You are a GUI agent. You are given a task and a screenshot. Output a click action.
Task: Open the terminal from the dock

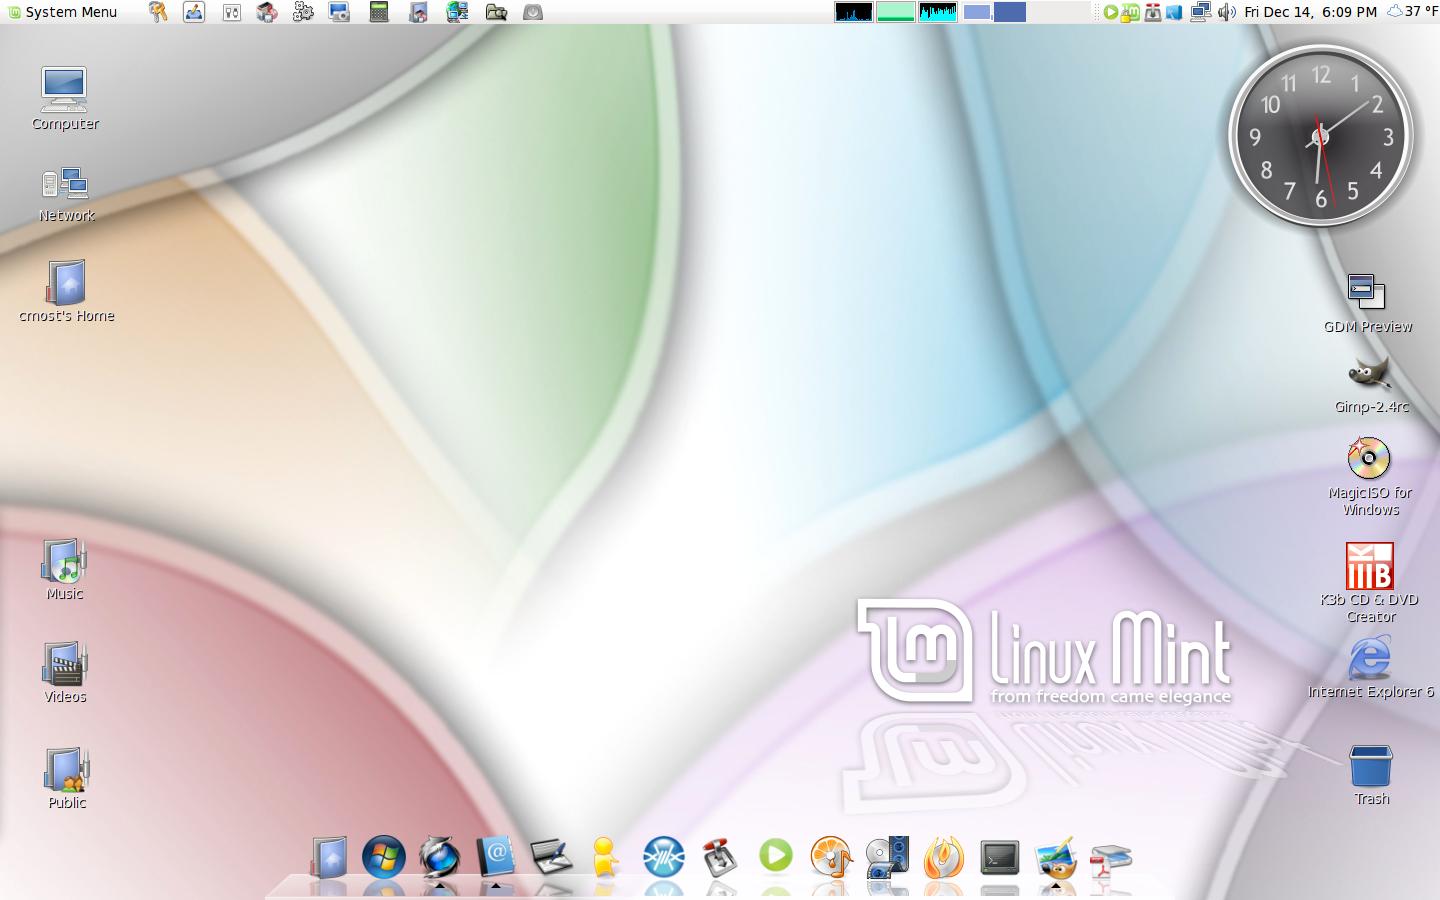coord(999,857)
